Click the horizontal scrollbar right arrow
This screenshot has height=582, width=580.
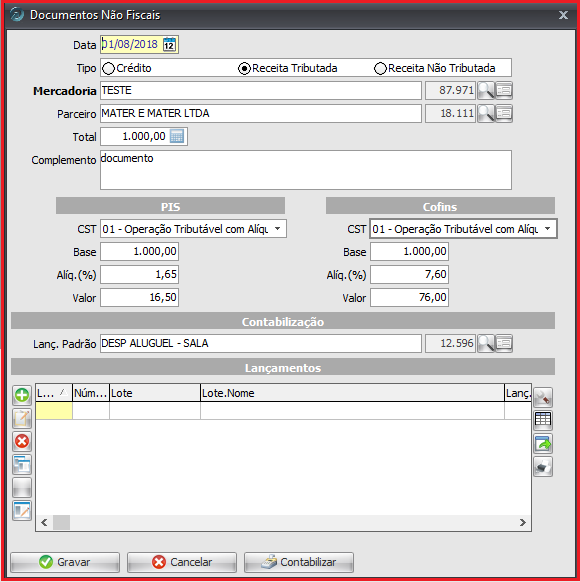(523, 523)
